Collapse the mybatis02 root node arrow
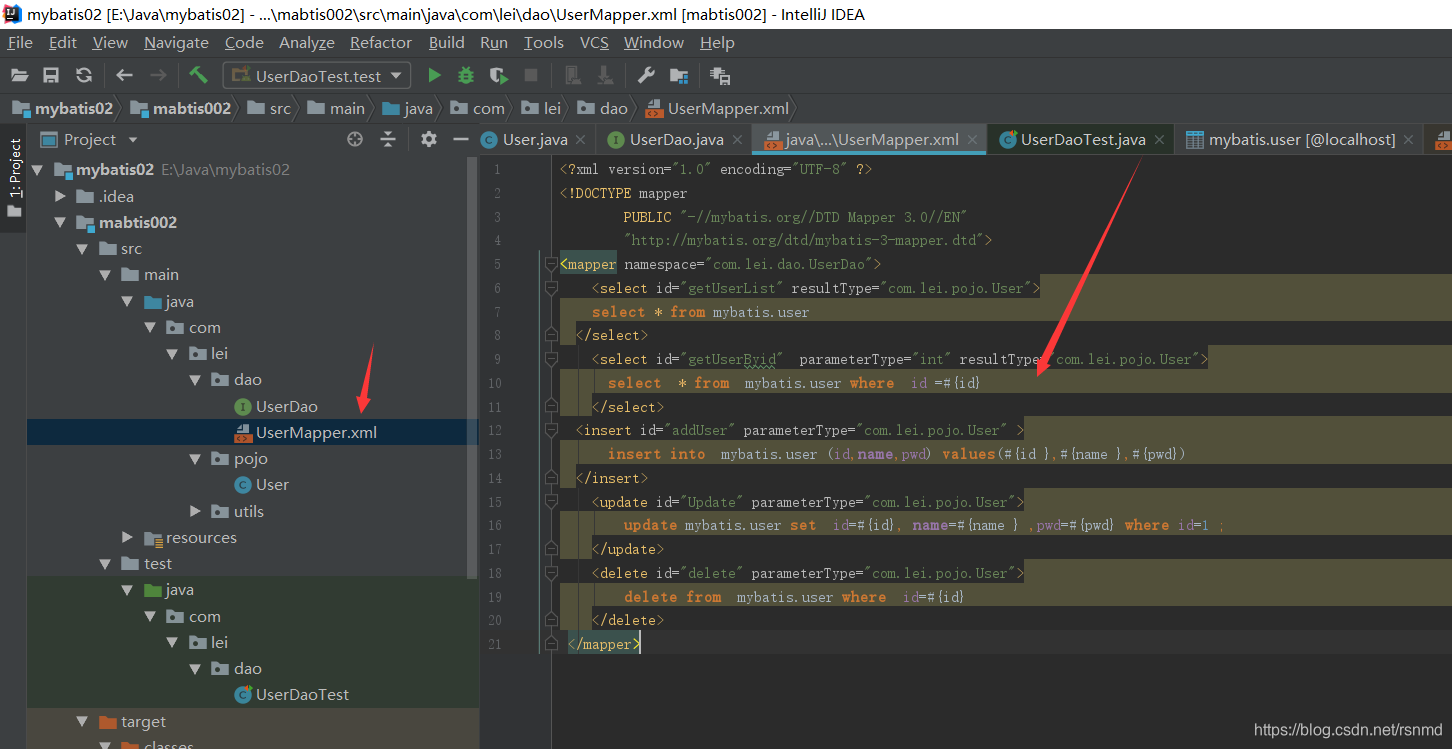The image size is (1452, 749). (37, 169)
